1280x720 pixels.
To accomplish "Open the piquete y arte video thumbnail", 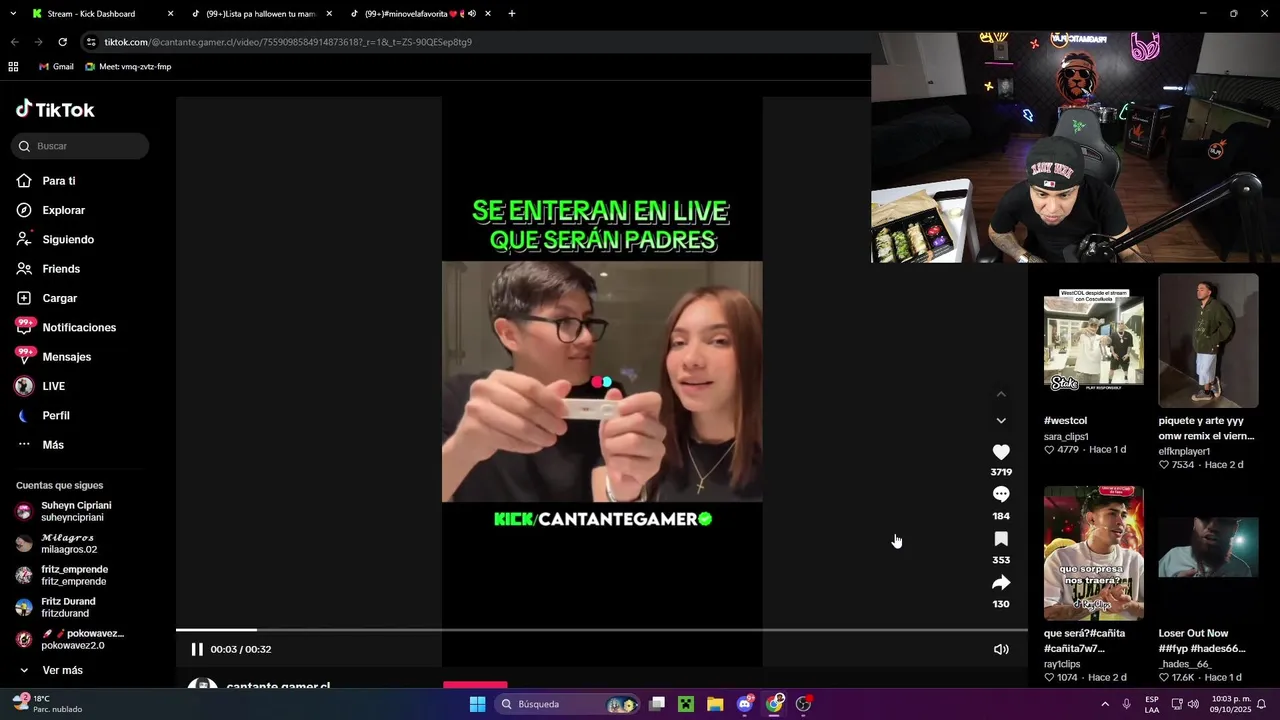I will click(1208, 340).
